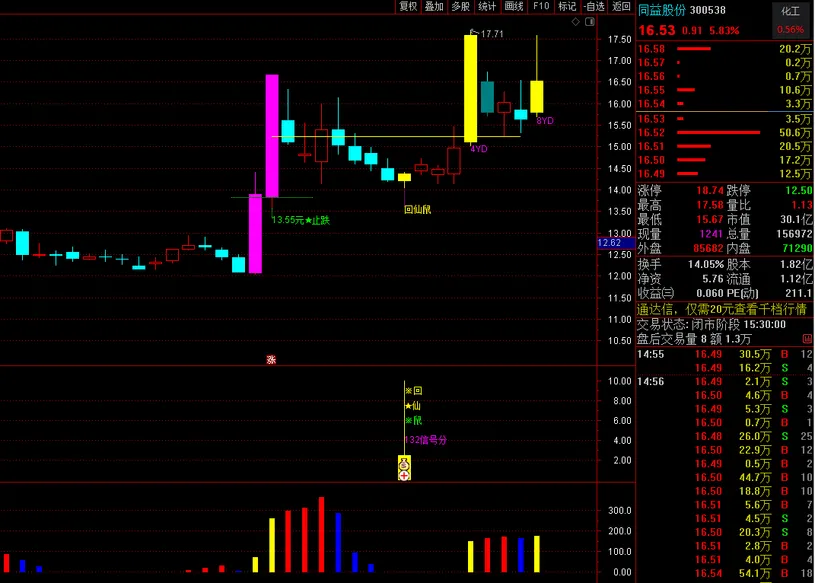Click the 涨停 18.74 value
The width and height of the screenshot is (815, 583).
pyautogui.click(x=709, y=190)
